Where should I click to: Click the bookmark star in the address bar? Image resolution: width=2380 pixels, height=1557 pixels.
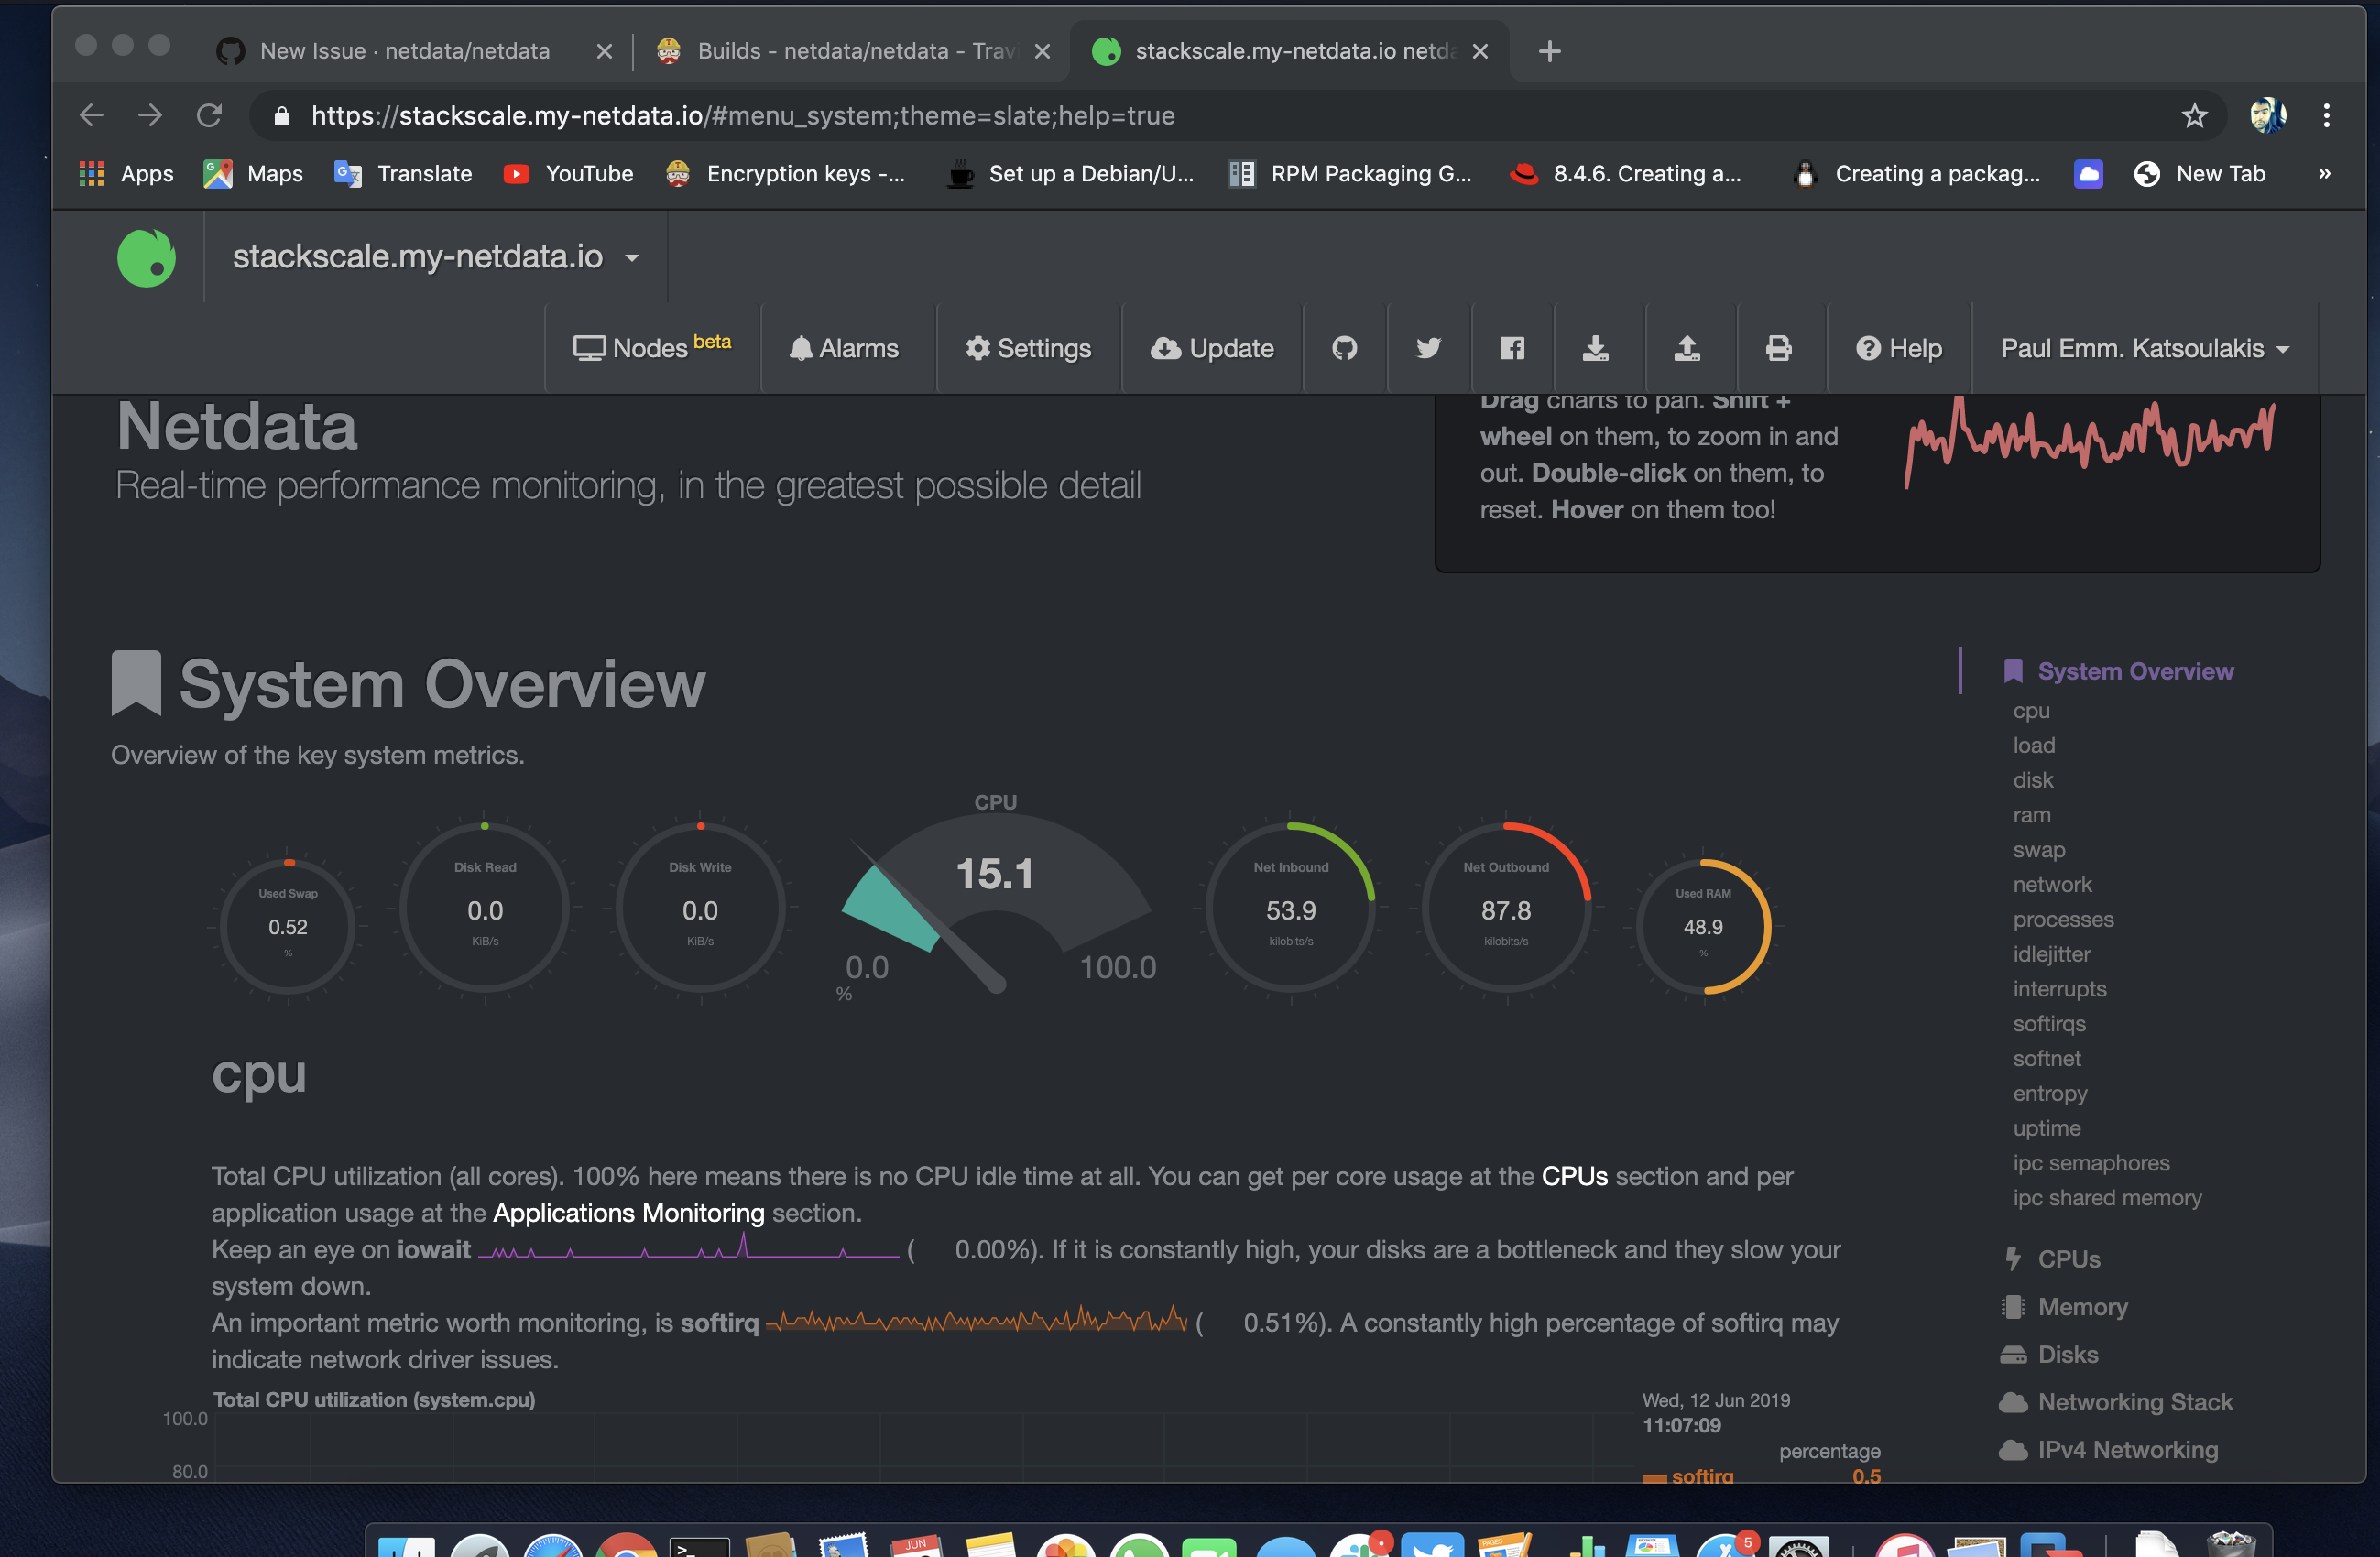(x=2195, y=115)
